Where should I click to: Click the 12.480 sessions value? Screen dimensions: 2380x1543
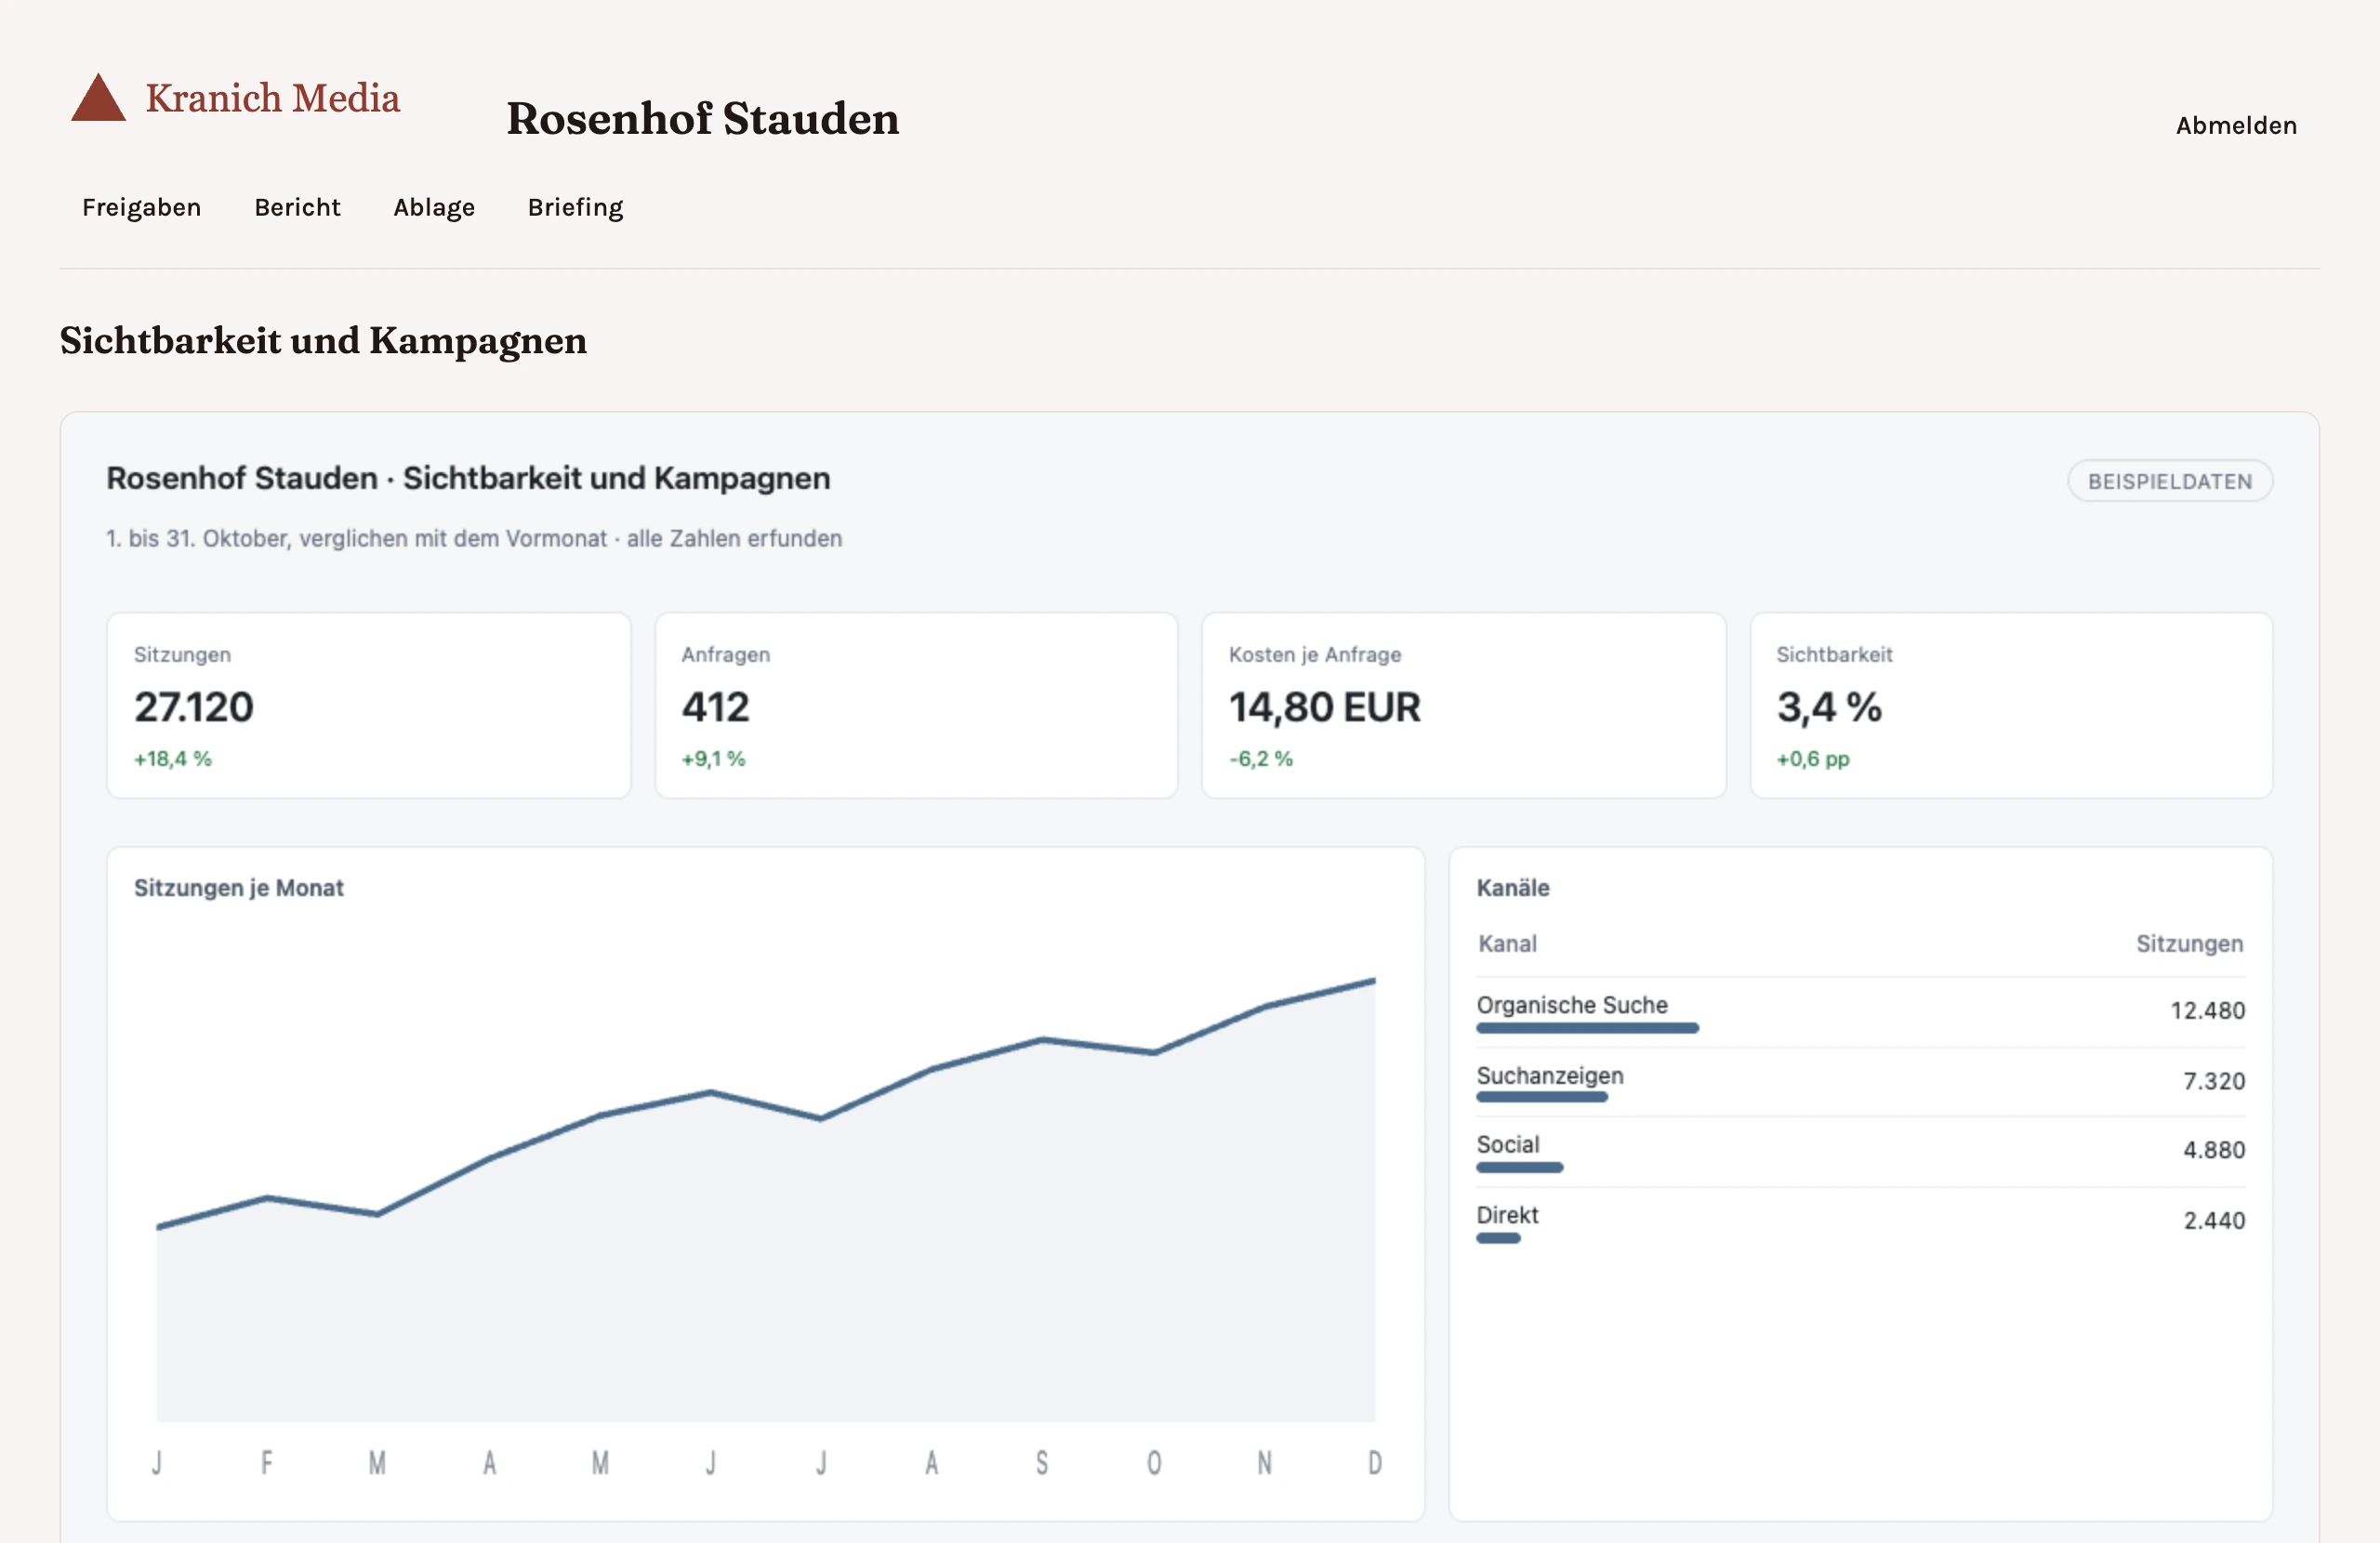(x=2207, y=1011)
